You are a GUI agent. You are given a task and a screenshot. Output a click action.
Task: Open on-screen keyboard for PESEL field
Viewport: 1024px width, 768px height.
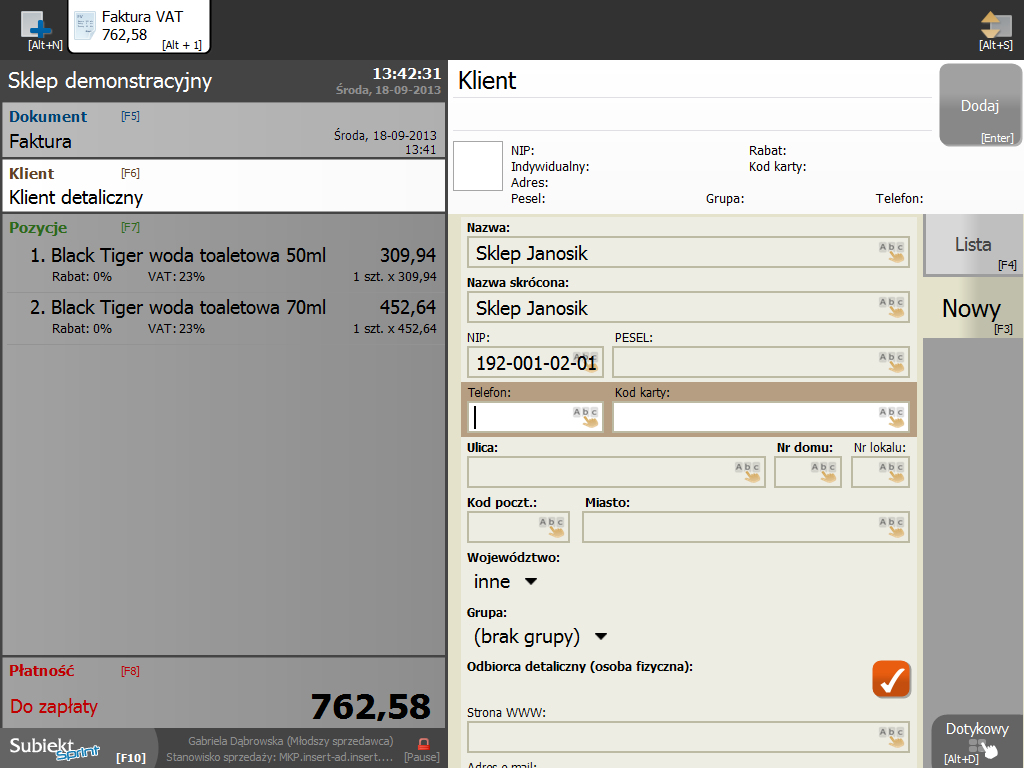coord(892,362)
